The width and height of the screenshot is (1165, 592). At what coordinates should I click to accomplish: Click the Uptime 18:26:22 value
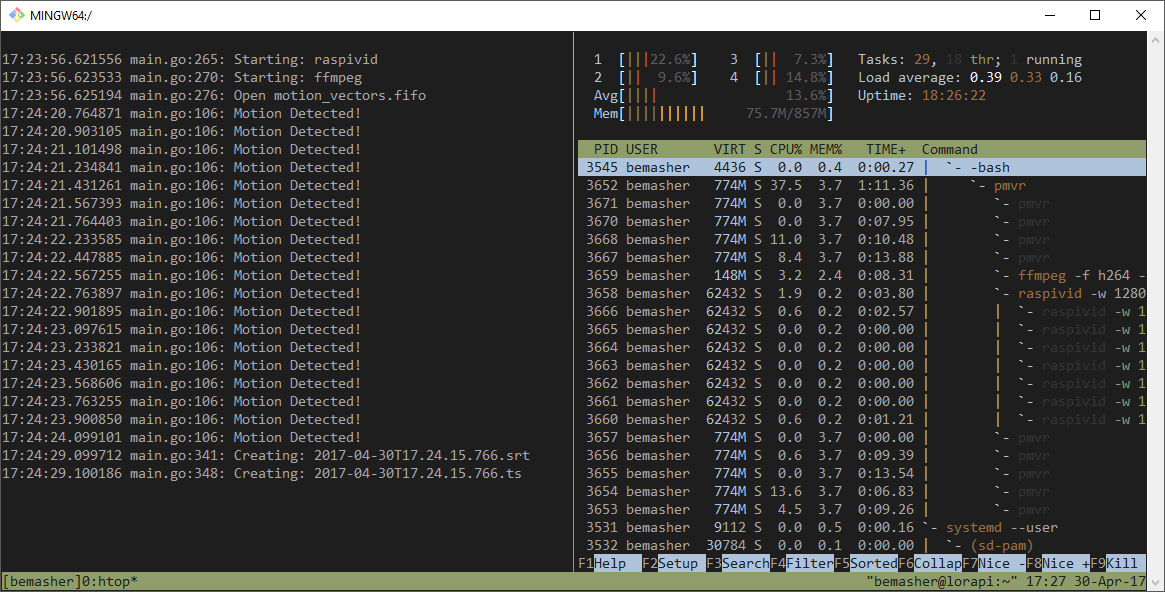[954, 95]
